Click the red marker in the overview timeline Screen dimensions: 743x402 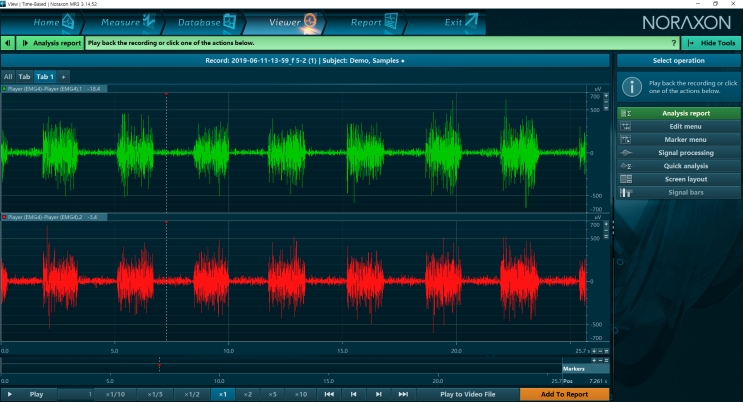pos(159,365)
